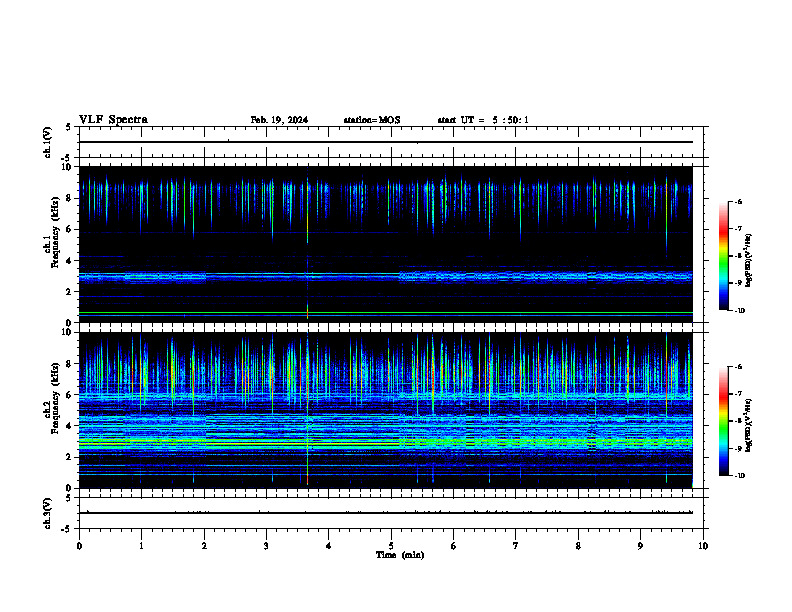Click the green 3 kHz band in ch.2 spectrogram
This screenshot has width=792, height=612.
386,444
